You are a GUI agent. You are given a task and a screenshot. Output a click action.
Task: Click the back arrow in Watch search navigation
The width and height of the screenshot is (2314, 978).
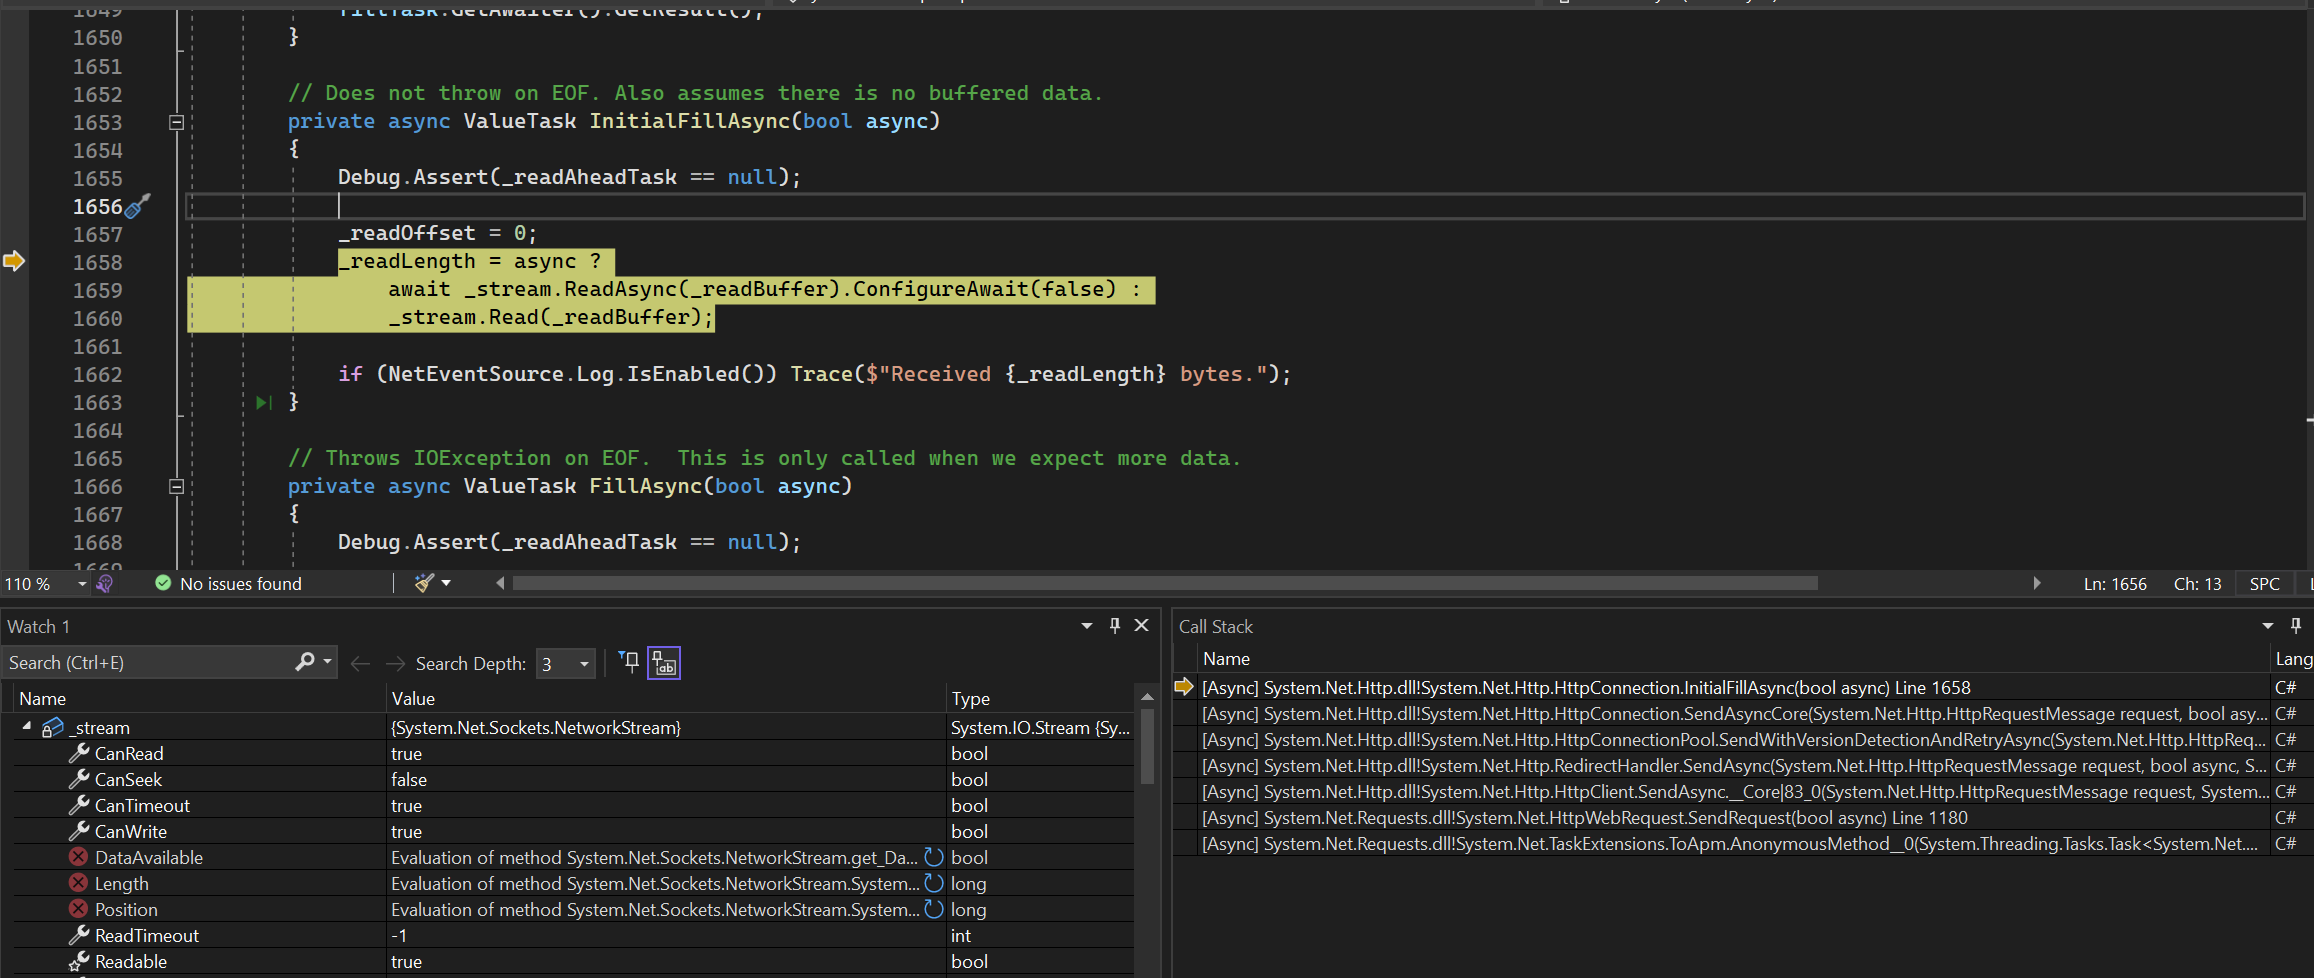click(x=360, y=662)
